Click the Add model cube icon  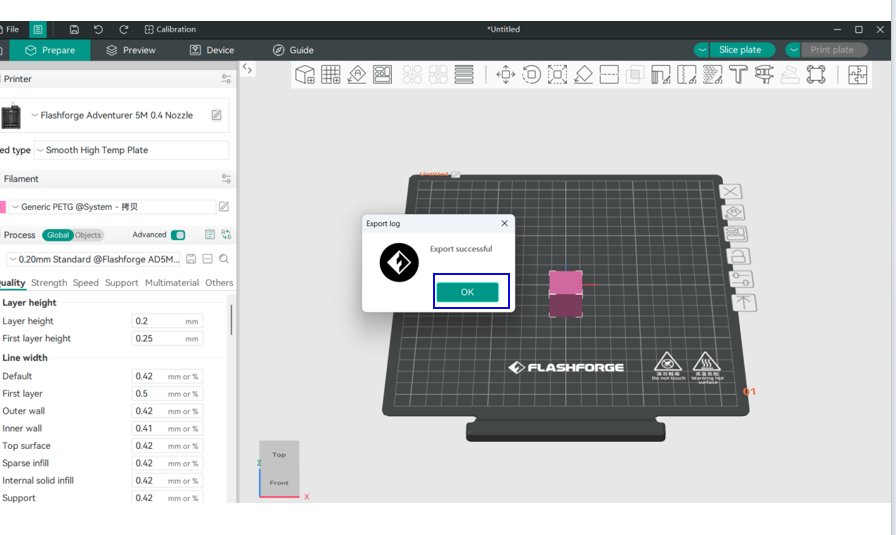tap(305, 75)
